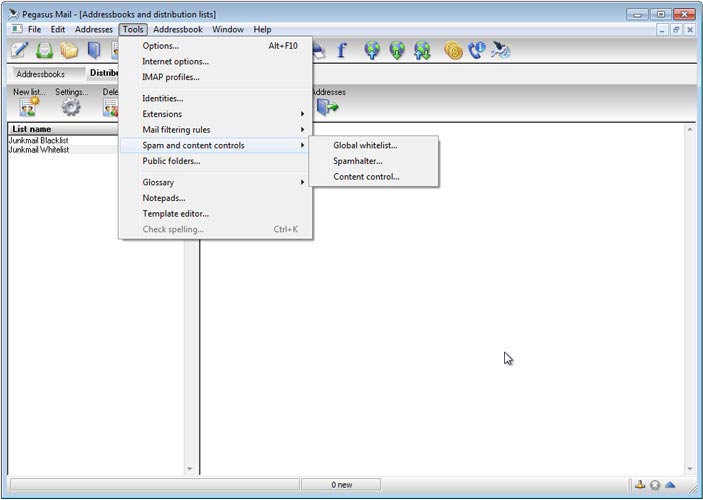Click the blue cloud status bar icon

tap(670, 485)
